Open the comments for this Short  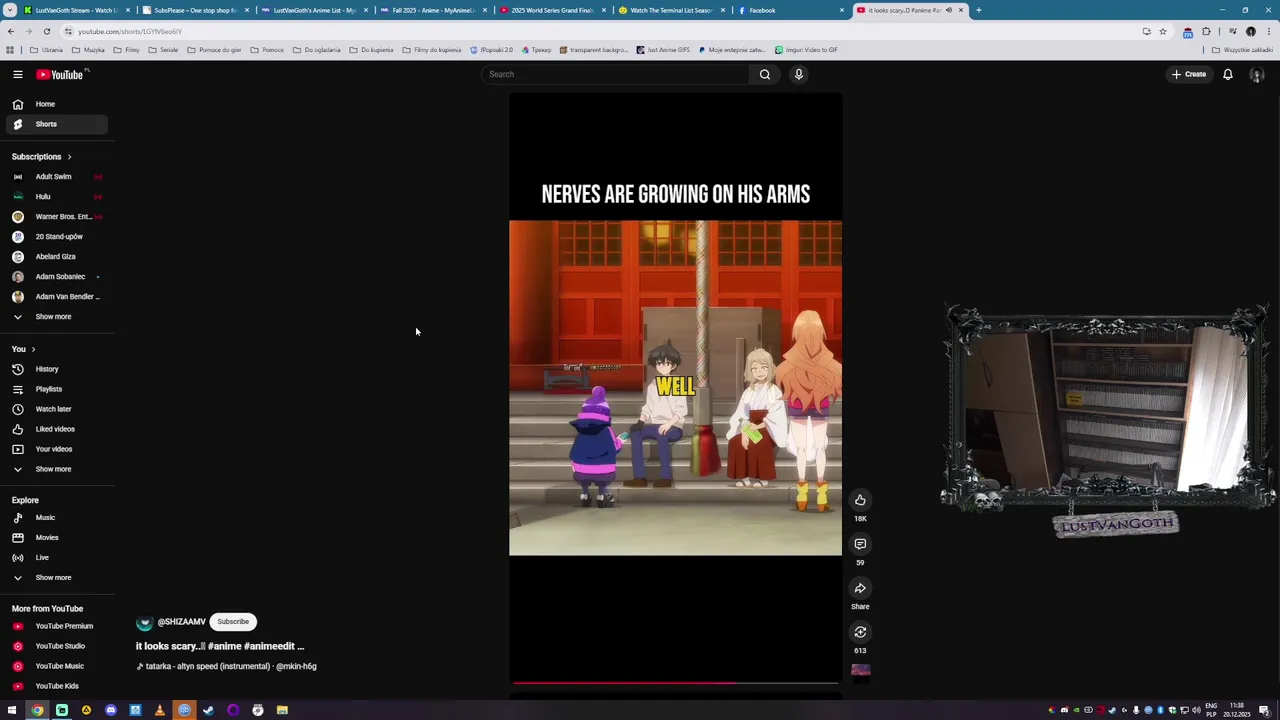(x=860, y=544)
